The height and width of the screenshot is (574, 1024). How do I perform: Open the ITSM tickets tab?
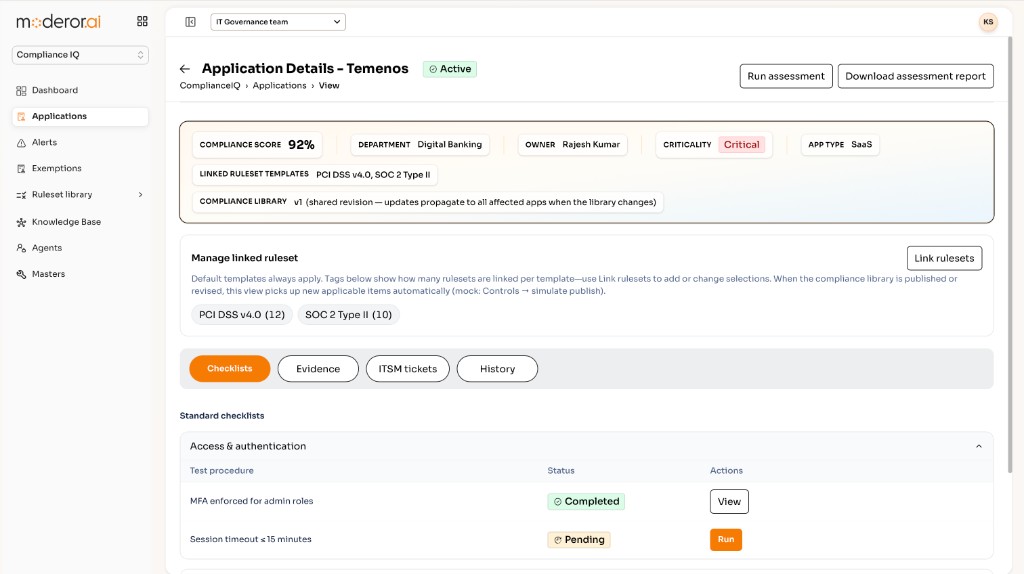pos(408,369)
